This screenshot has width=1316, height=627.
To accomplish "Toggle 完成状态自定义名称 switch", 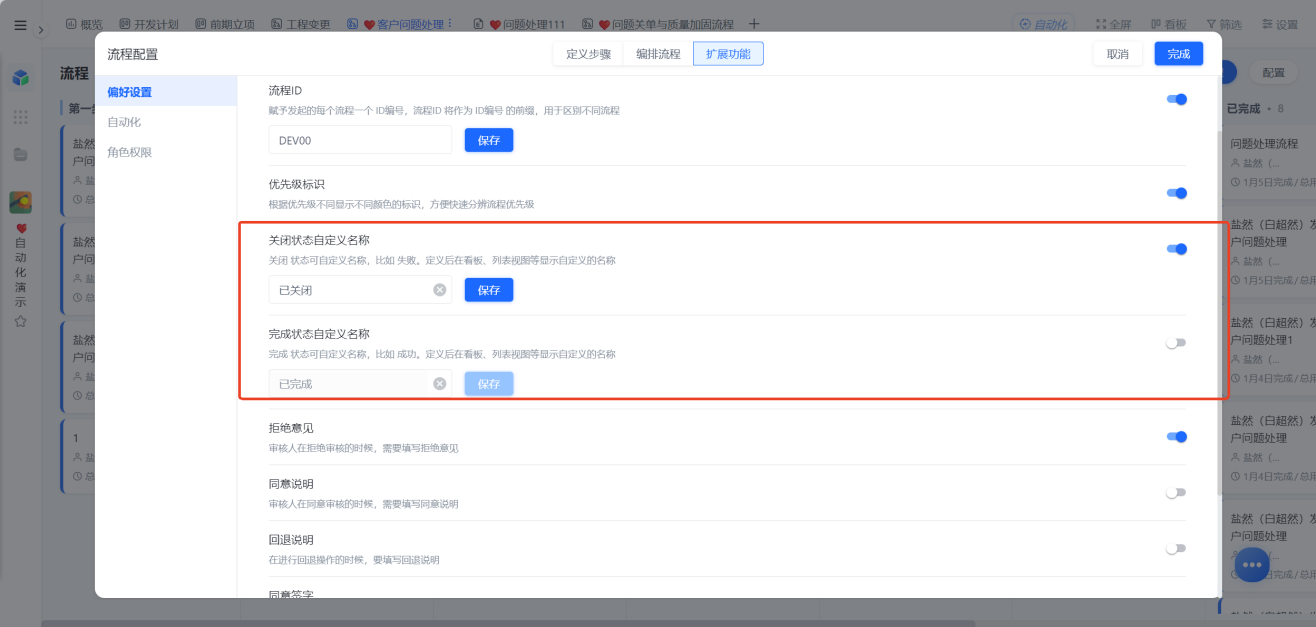I will pos(1177,343).
